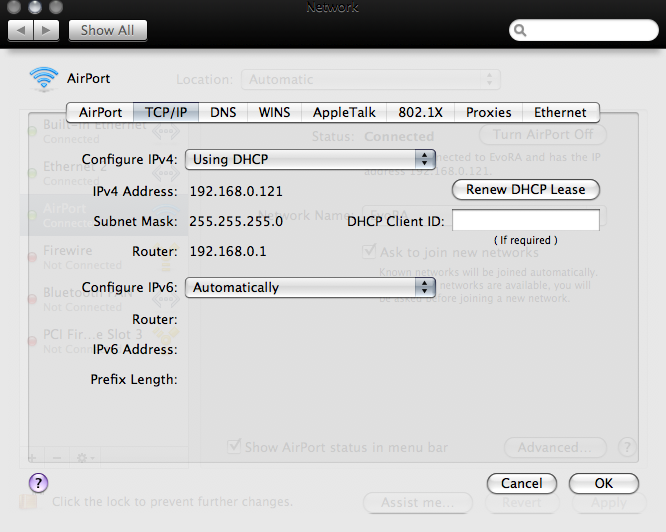This screenshot has height=532, width=666.
Task: Click the dimmed help button beside Advanced
Action: pyautogui.click(x=627, y=447)
